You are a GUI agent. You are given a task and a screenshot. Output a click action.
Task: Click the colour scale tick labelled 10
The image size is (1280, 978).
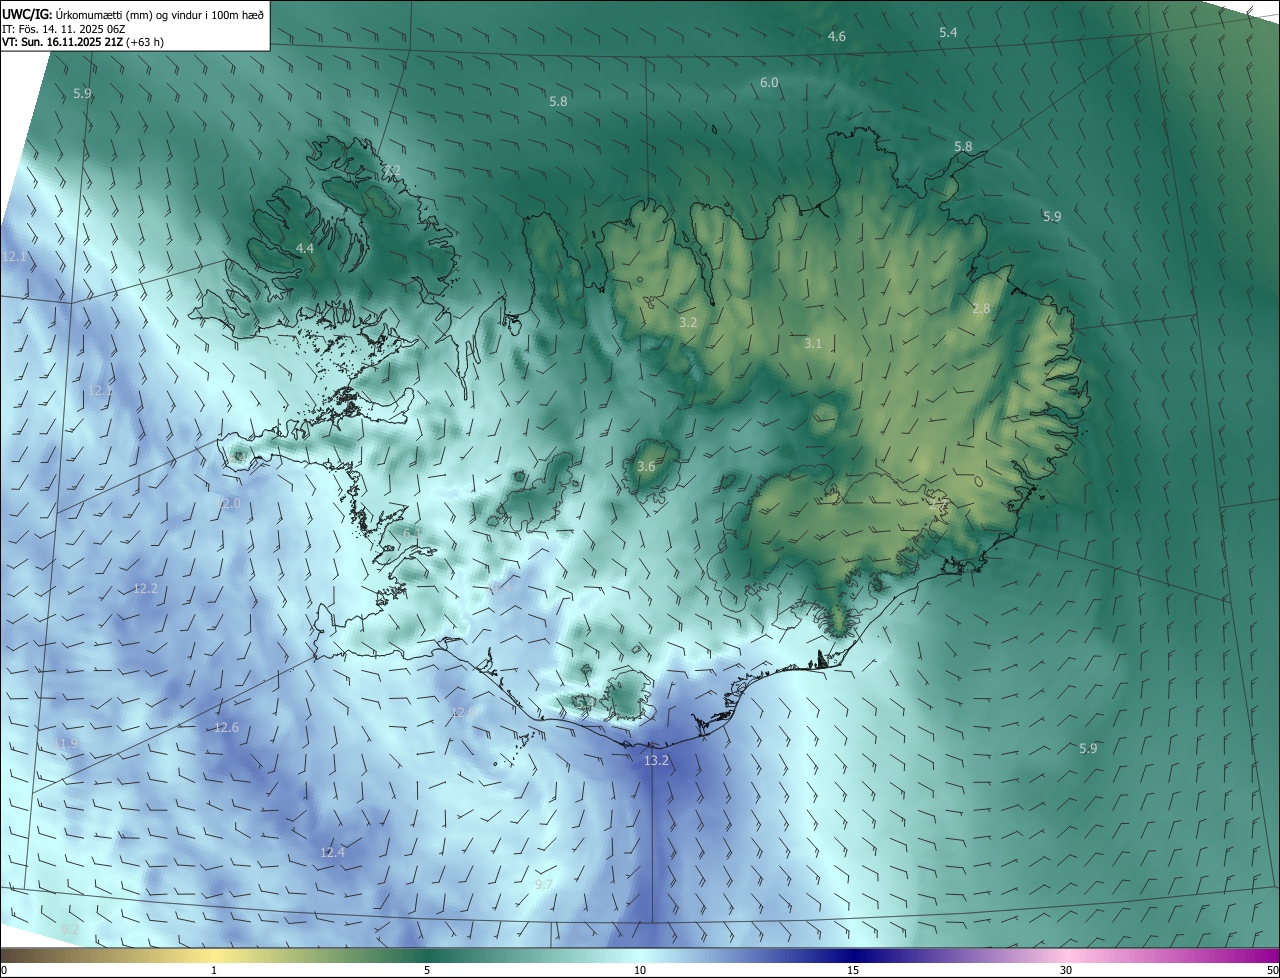click(x=640, y=970)
